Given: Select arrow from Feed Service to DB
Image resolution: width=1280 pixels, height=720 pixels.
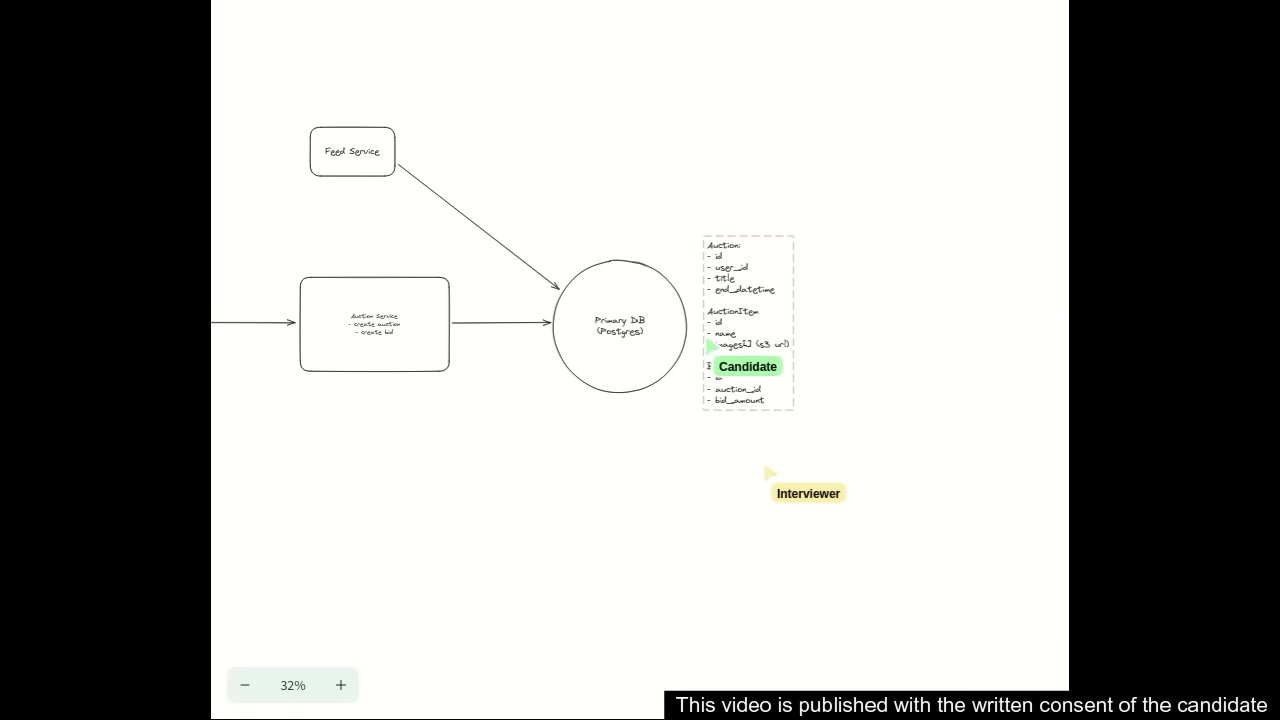Looking at the screenshot, I should click(478, 227).
